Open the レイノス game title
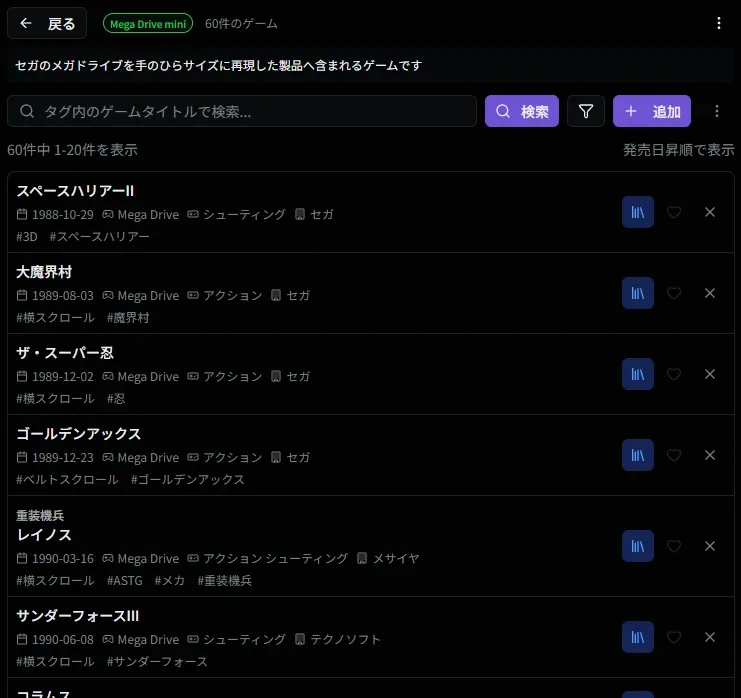Screen dimensions: 741x698 (x=44, y=535)
